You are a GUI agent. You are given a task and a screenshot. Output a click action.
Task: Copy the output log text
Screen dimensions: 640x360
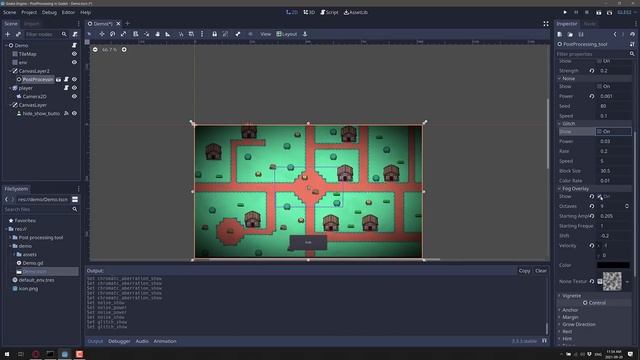click(x=524, y=271)
